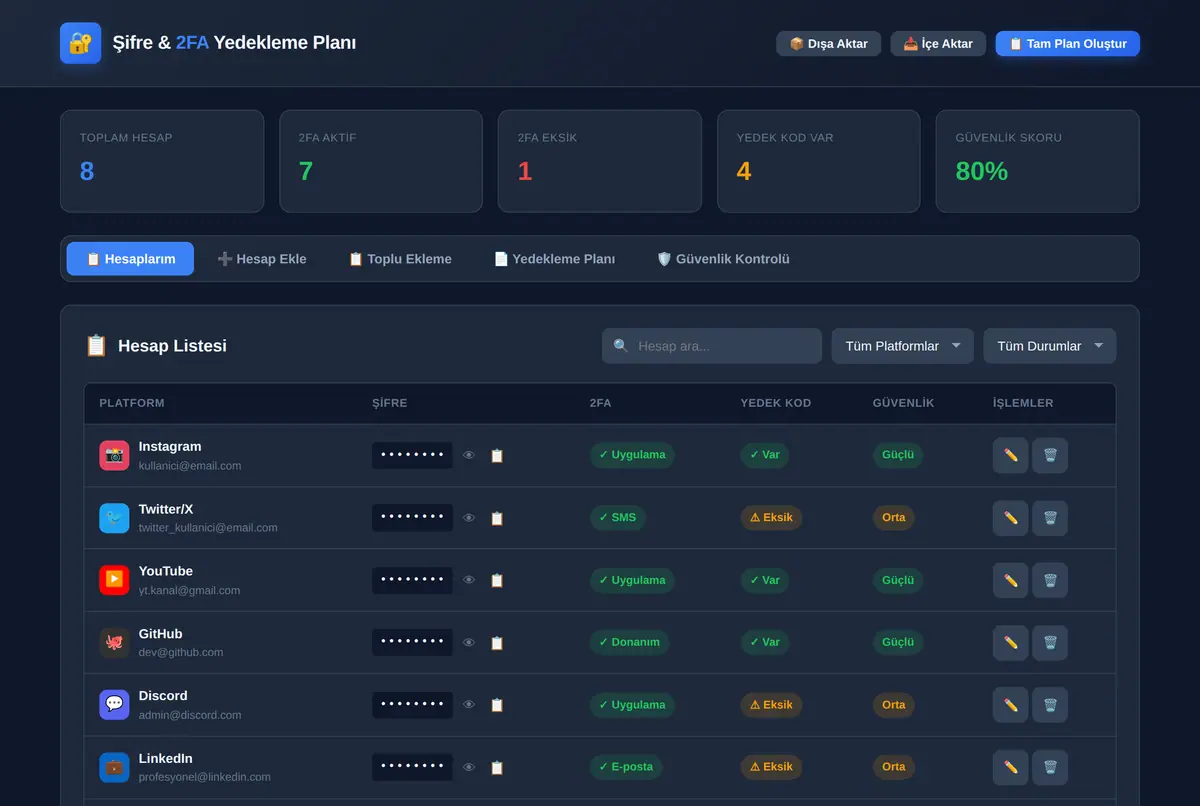Image resolution: width=1200 pixels, height=806 pixels.
Task: Click the lock logo icon in header
Action: click(x=80, y=43)
